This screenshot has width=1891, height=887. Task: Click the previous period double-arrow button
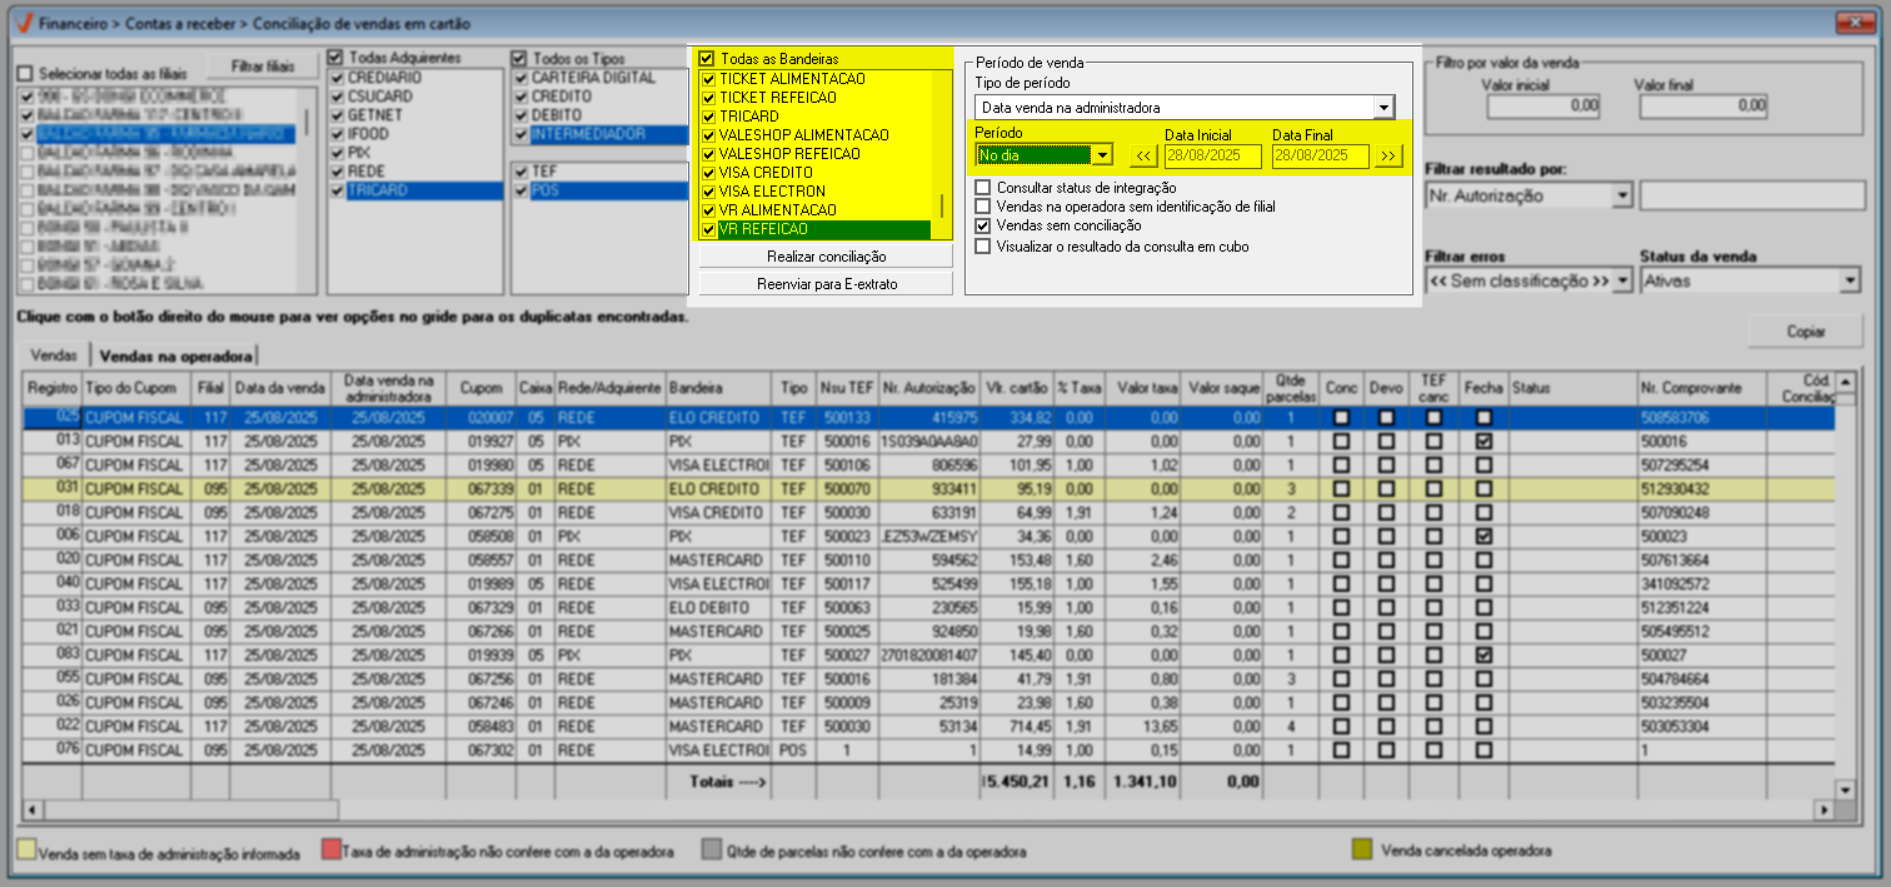coord(1143,156)
